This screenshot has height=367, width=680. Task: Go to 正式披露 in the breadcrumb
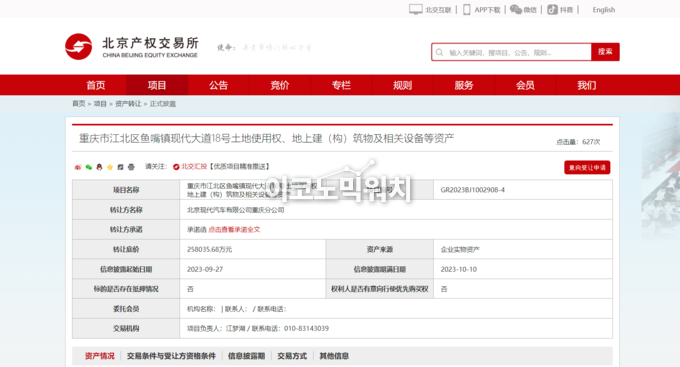(163, 104)
